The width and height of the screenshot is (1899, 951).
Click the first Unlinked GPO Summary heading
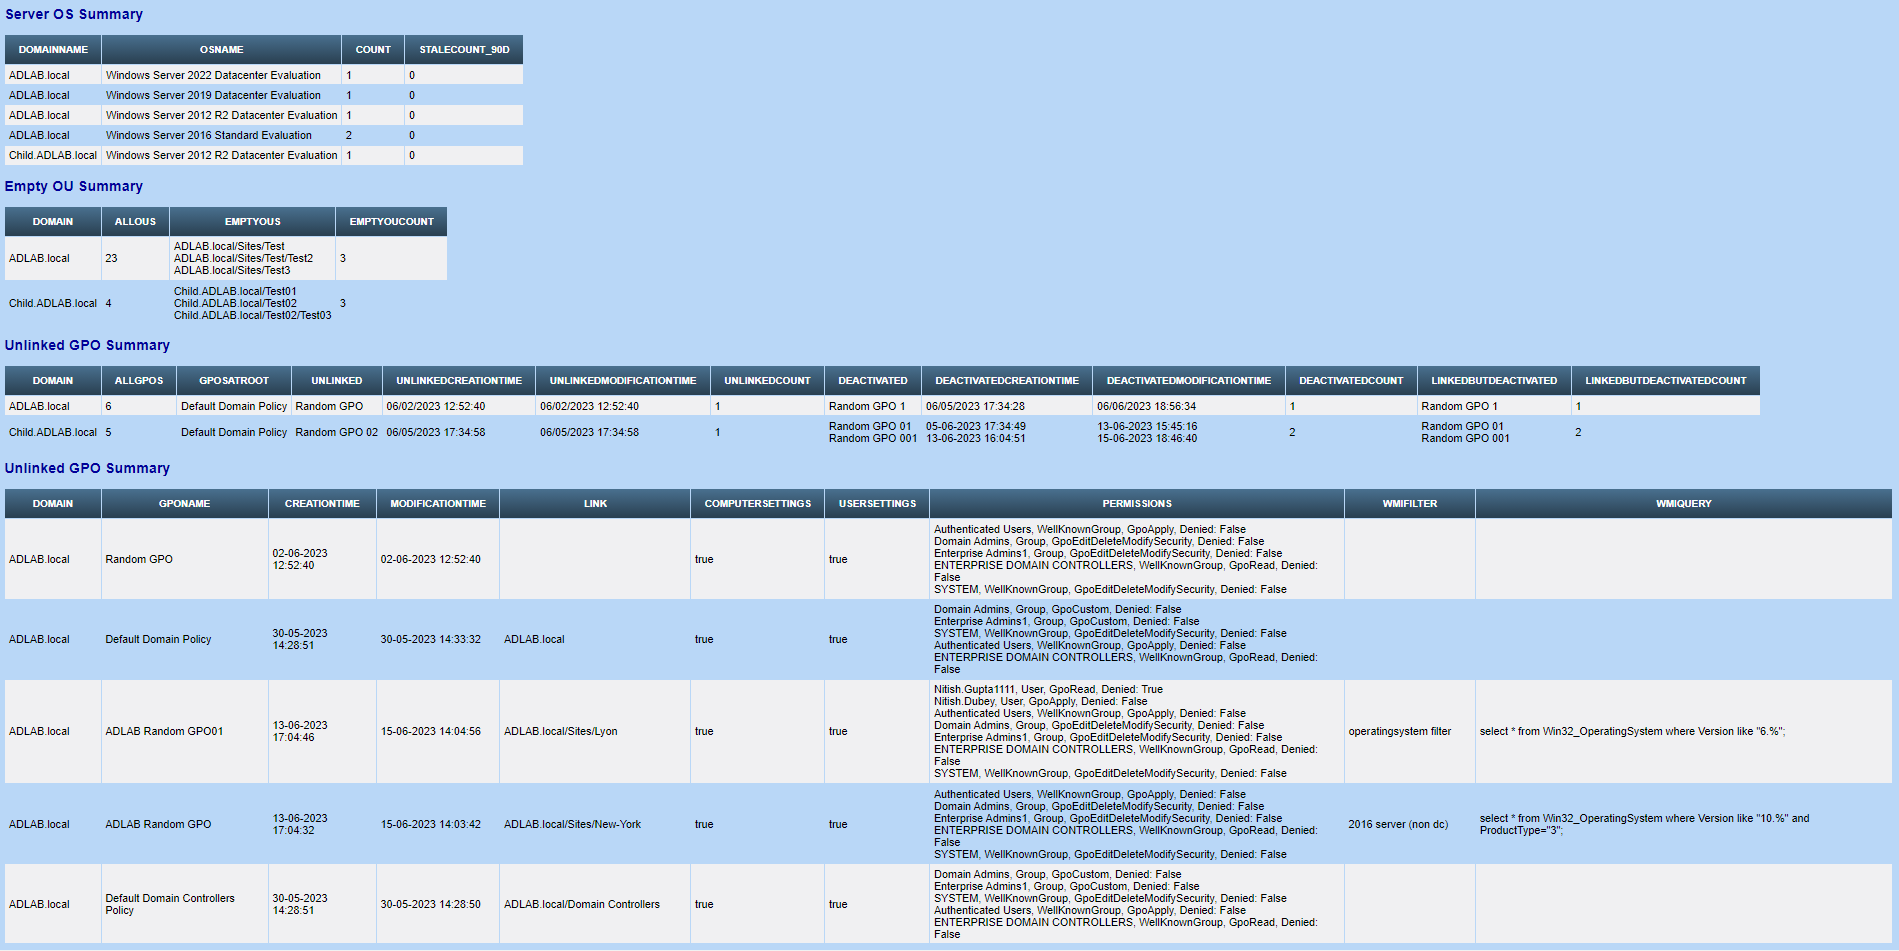[x=87, y=345]
